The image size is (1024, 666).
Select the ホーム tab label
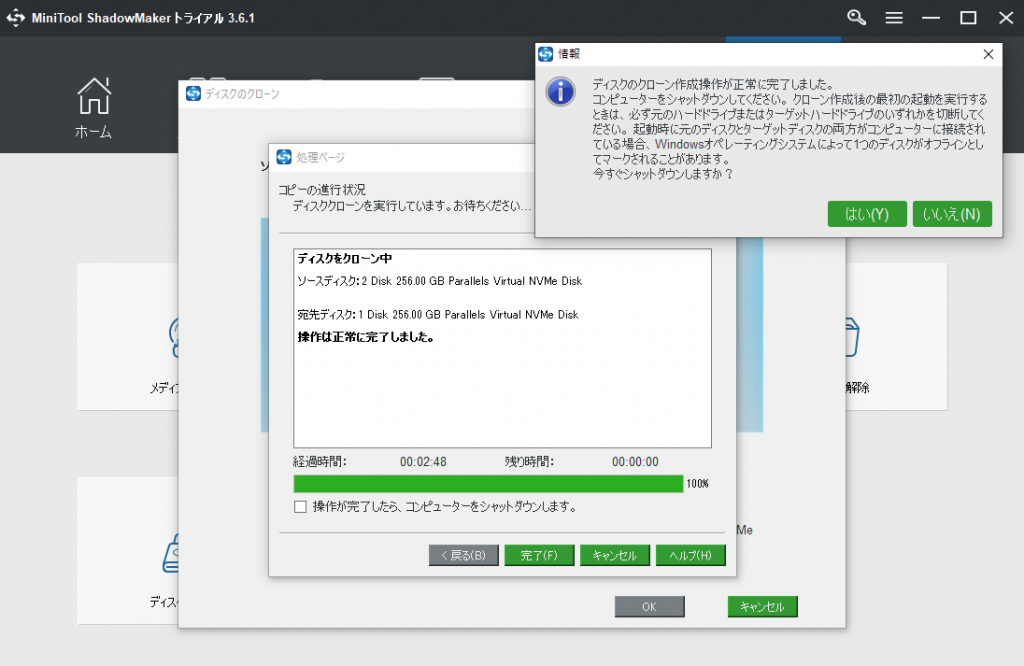coord(93,132)
